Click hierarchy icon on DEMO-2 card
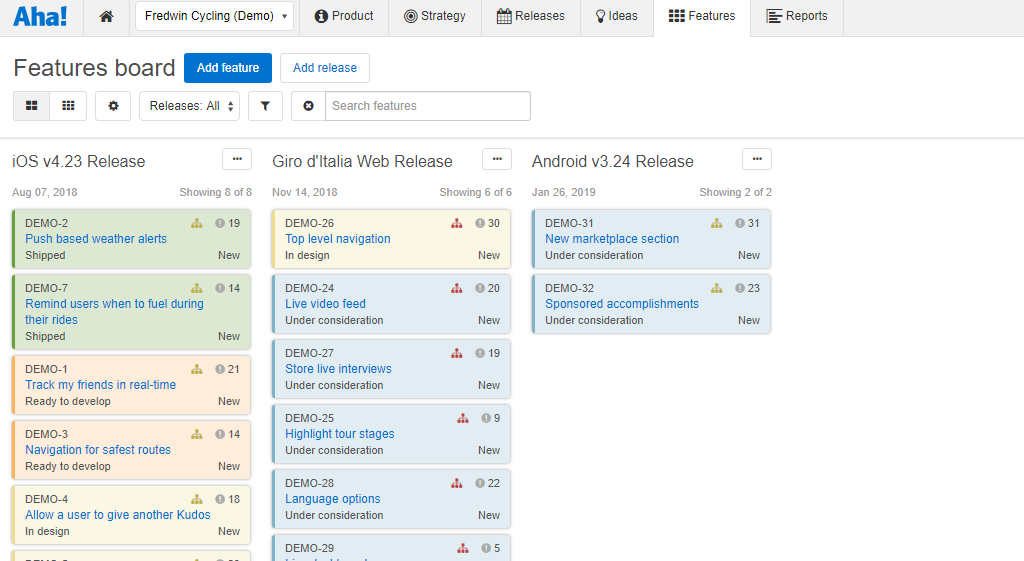The height and width of the screenshot is (561, 1024). point(197,224)
